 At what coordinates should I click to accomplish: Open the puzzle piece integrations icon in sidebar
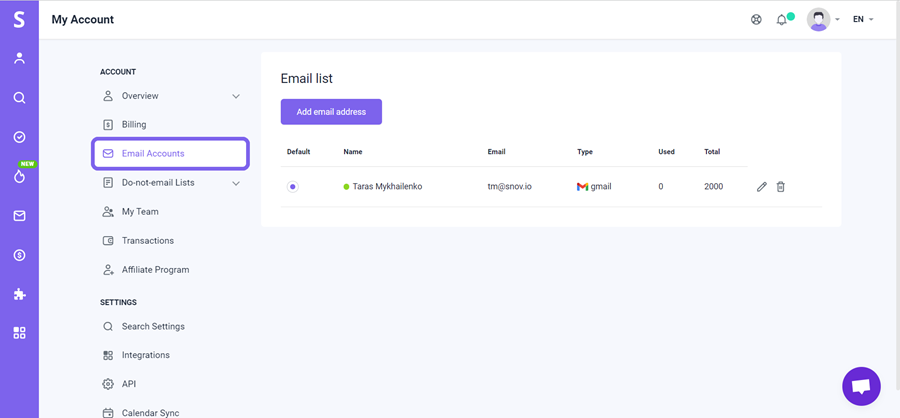[x=20, y=295]
